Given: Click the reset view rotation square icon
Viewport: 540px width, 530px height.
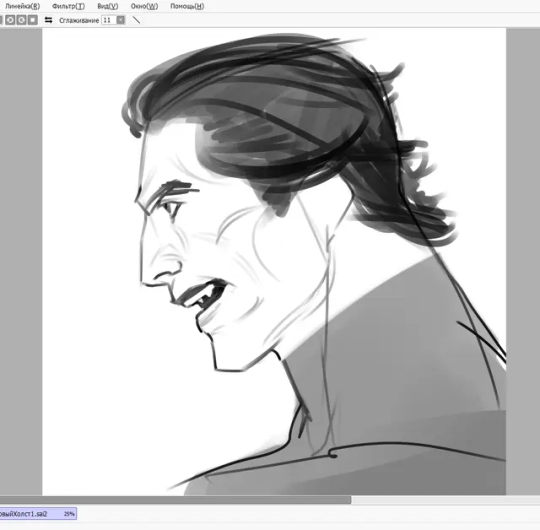Looking at the screenshot, I should (x=33, y=20).
